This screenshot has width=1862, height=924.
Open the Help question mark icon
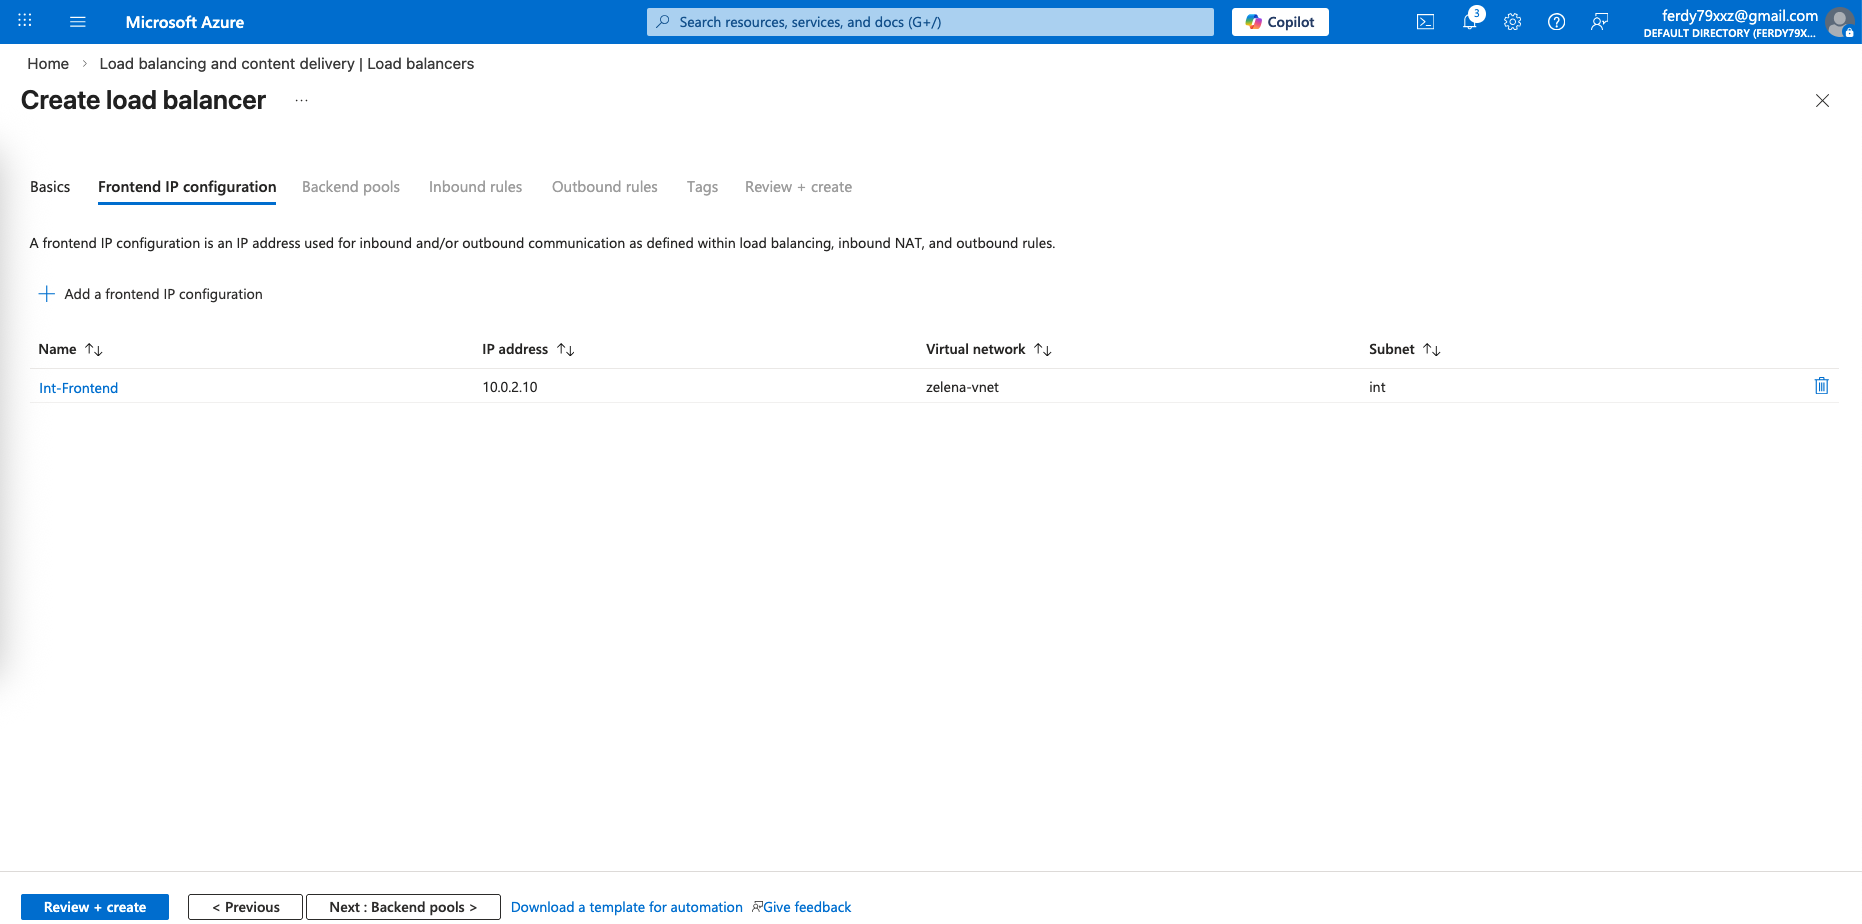(x=1556, y=22)
